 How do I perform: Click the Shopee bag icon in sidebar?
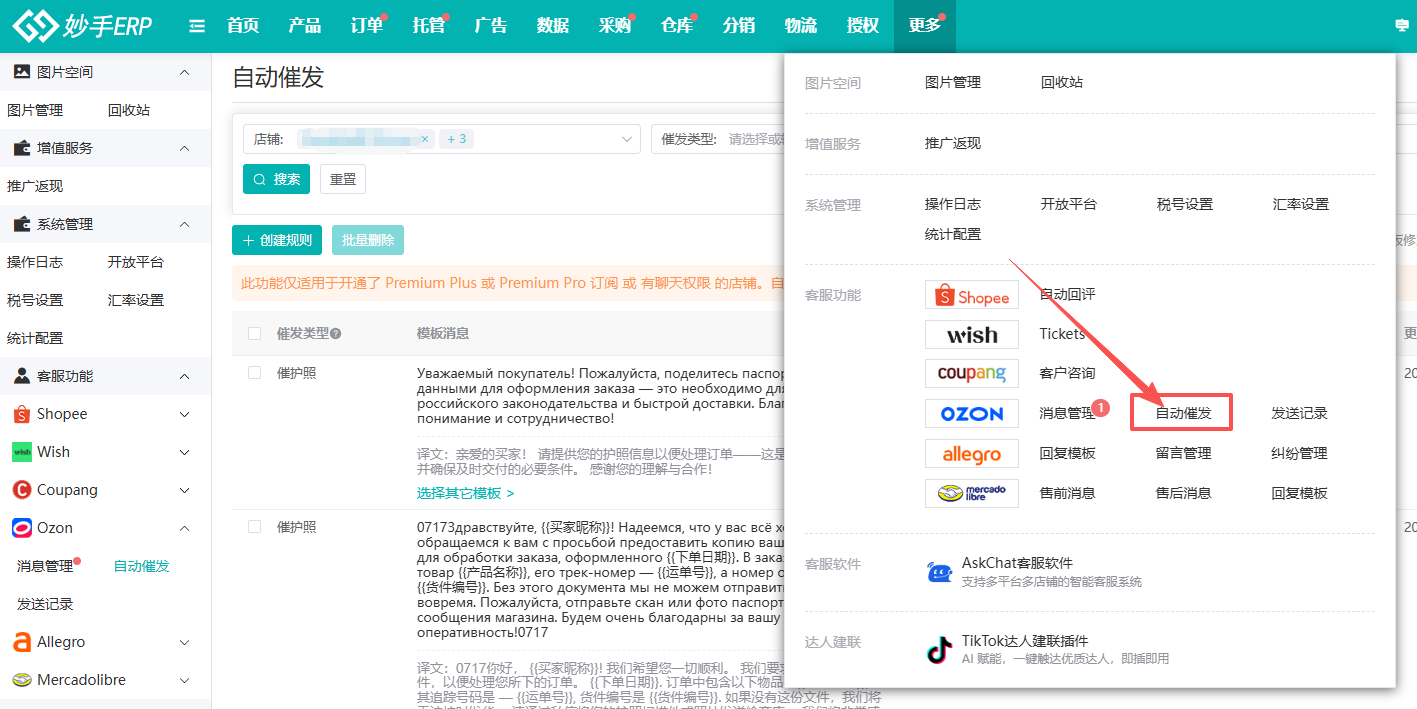tap(21, 414)
